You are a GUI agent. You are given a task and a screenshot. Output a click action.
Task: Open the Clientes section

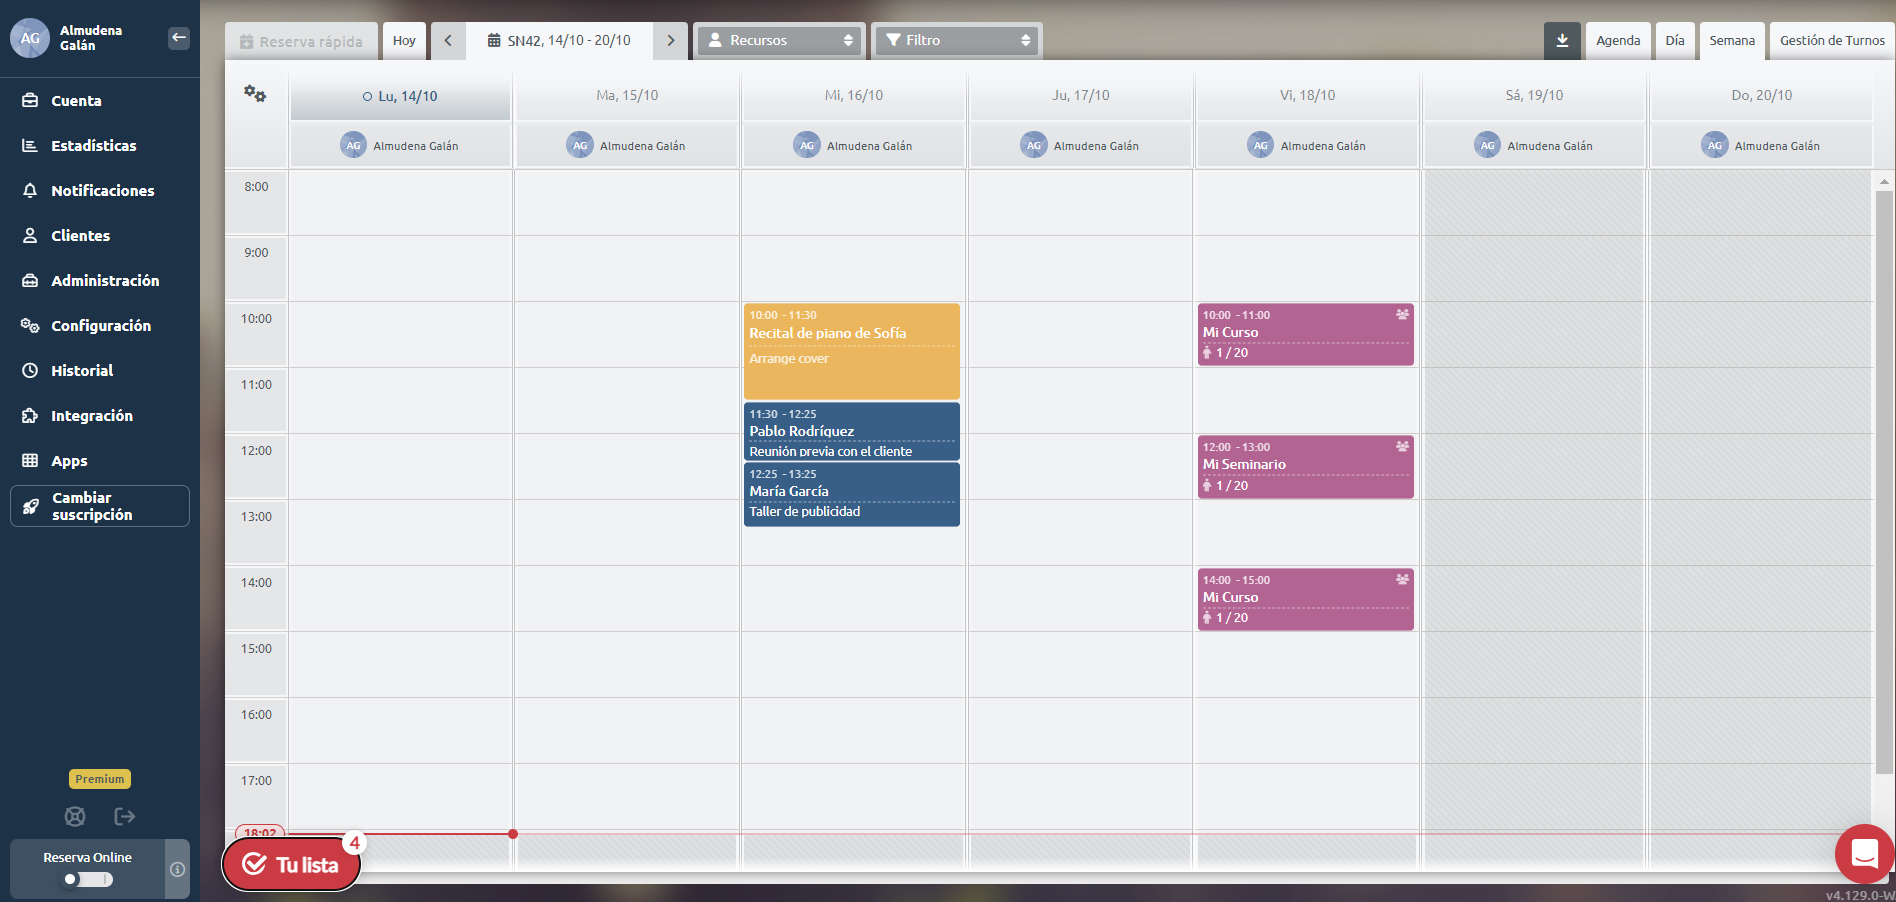[80, 235]
